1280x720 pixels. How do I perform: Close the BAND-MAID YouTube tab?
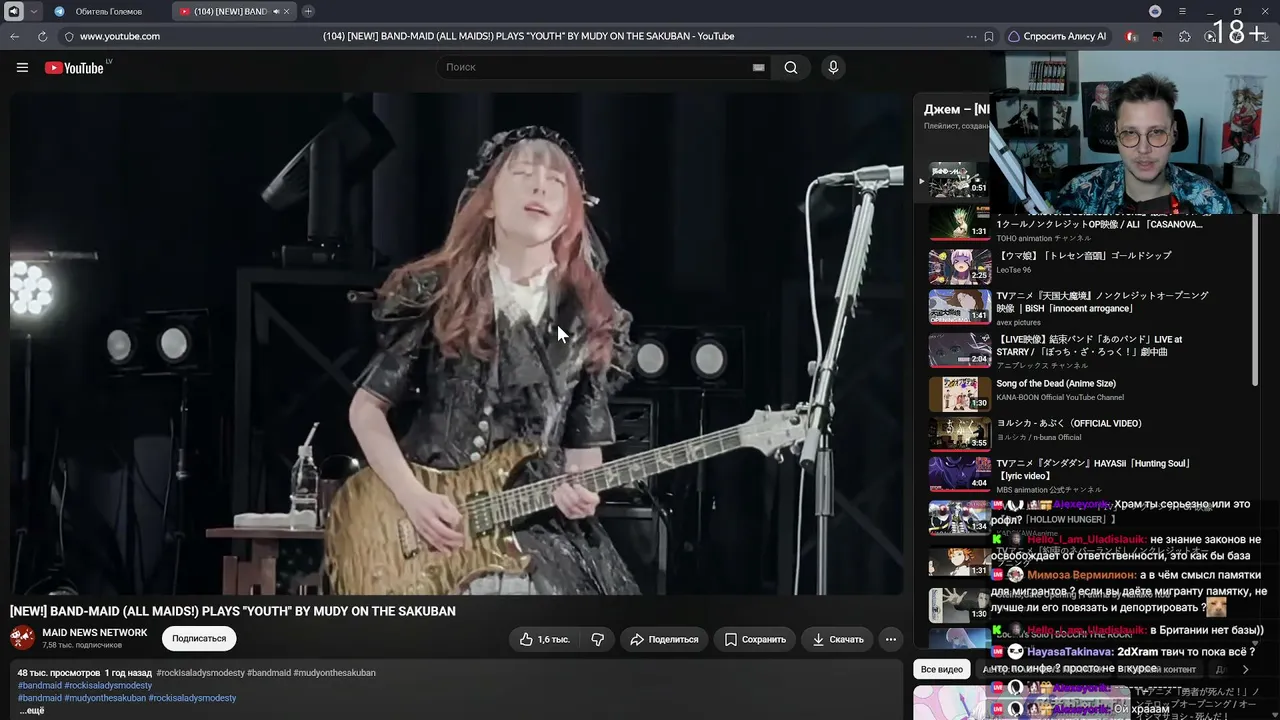point(286,11)
